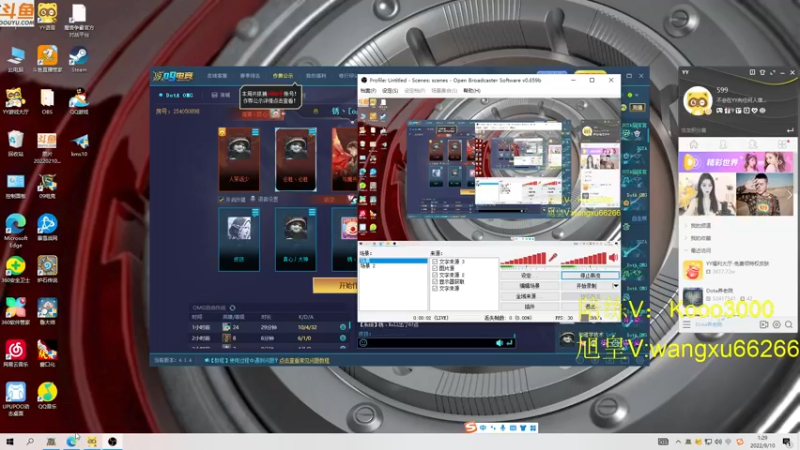Adjust OBS desktop audio volume bar

tap(584, 259)
